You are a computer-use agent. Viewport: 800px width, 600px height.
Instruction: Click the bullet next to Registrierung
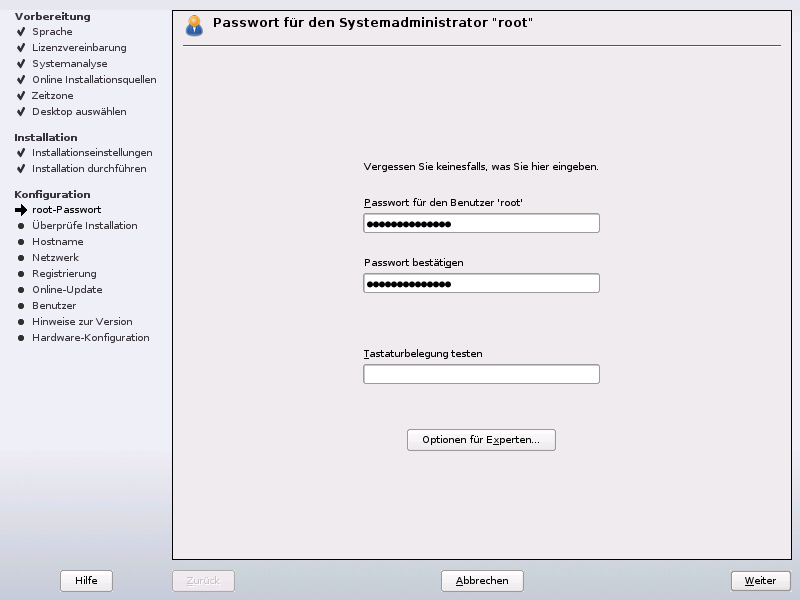coord(21,274)
